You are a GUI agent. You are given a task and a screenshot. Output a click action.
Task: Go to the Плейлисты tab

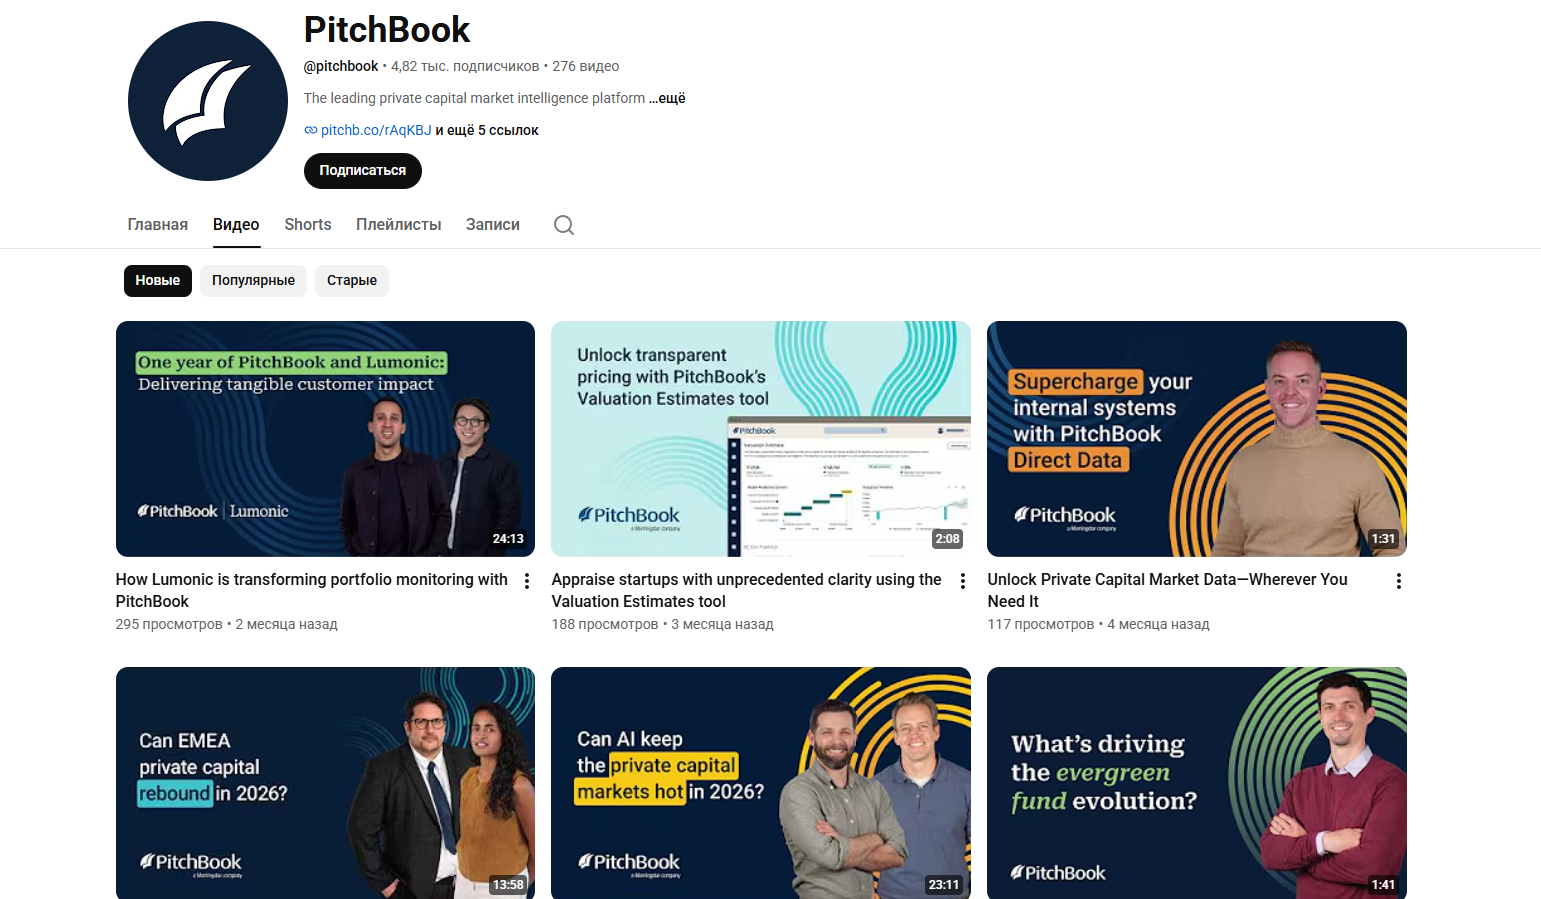coord(399,225)
